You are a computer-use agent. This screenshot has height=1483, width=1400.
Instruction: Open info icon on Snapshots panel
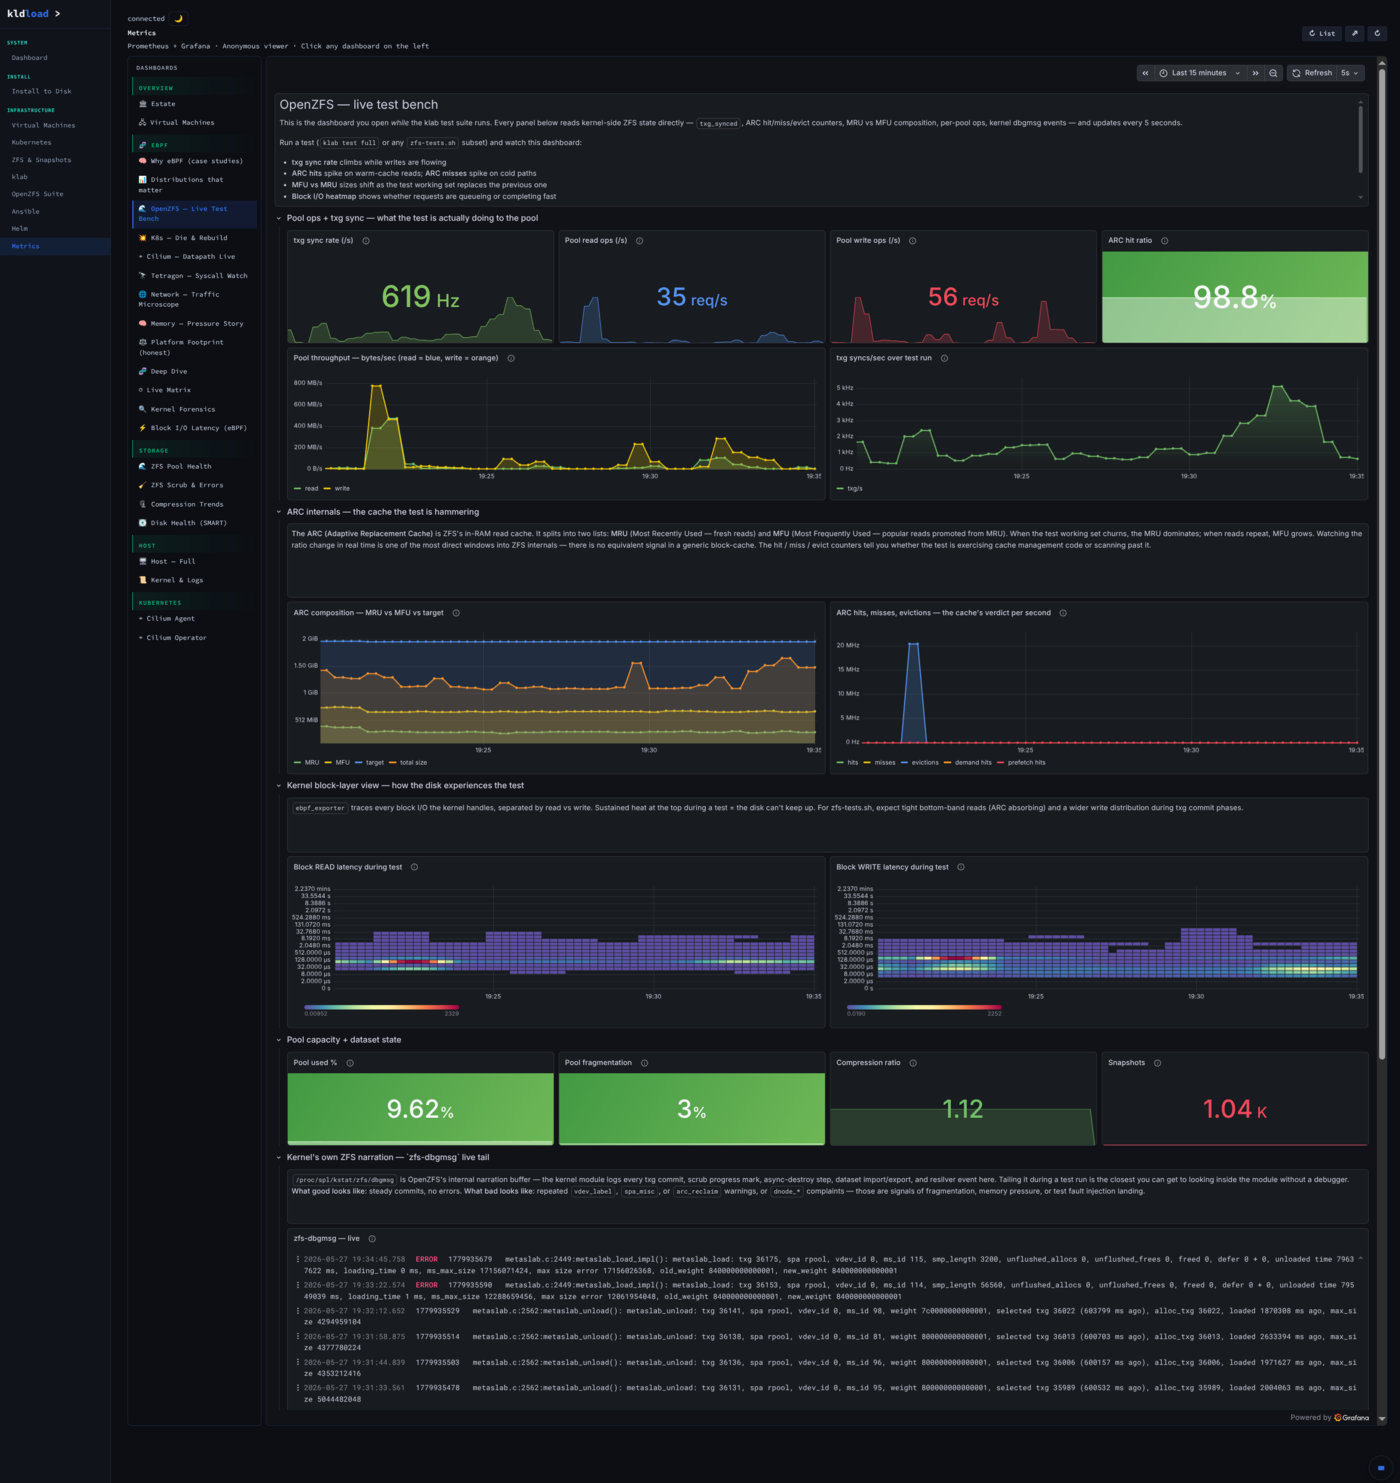click(x=1157, y=1063)
